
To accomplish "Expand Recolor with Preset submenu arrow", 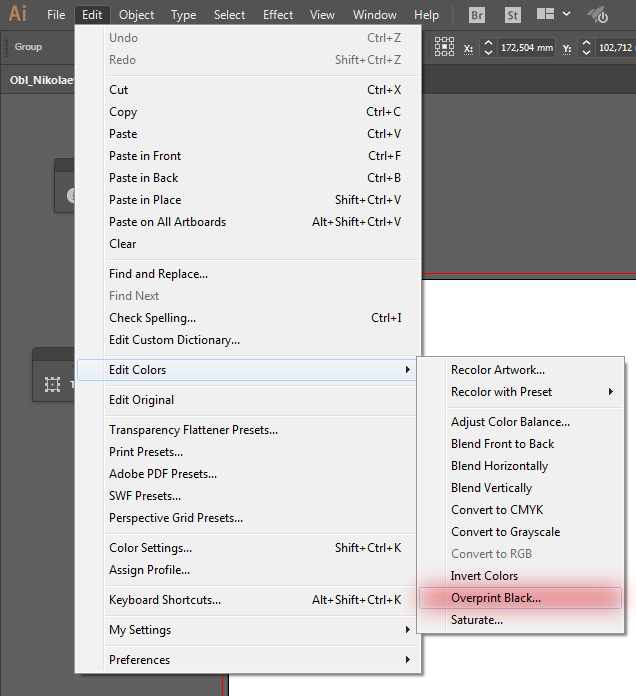I will (611, 392).
